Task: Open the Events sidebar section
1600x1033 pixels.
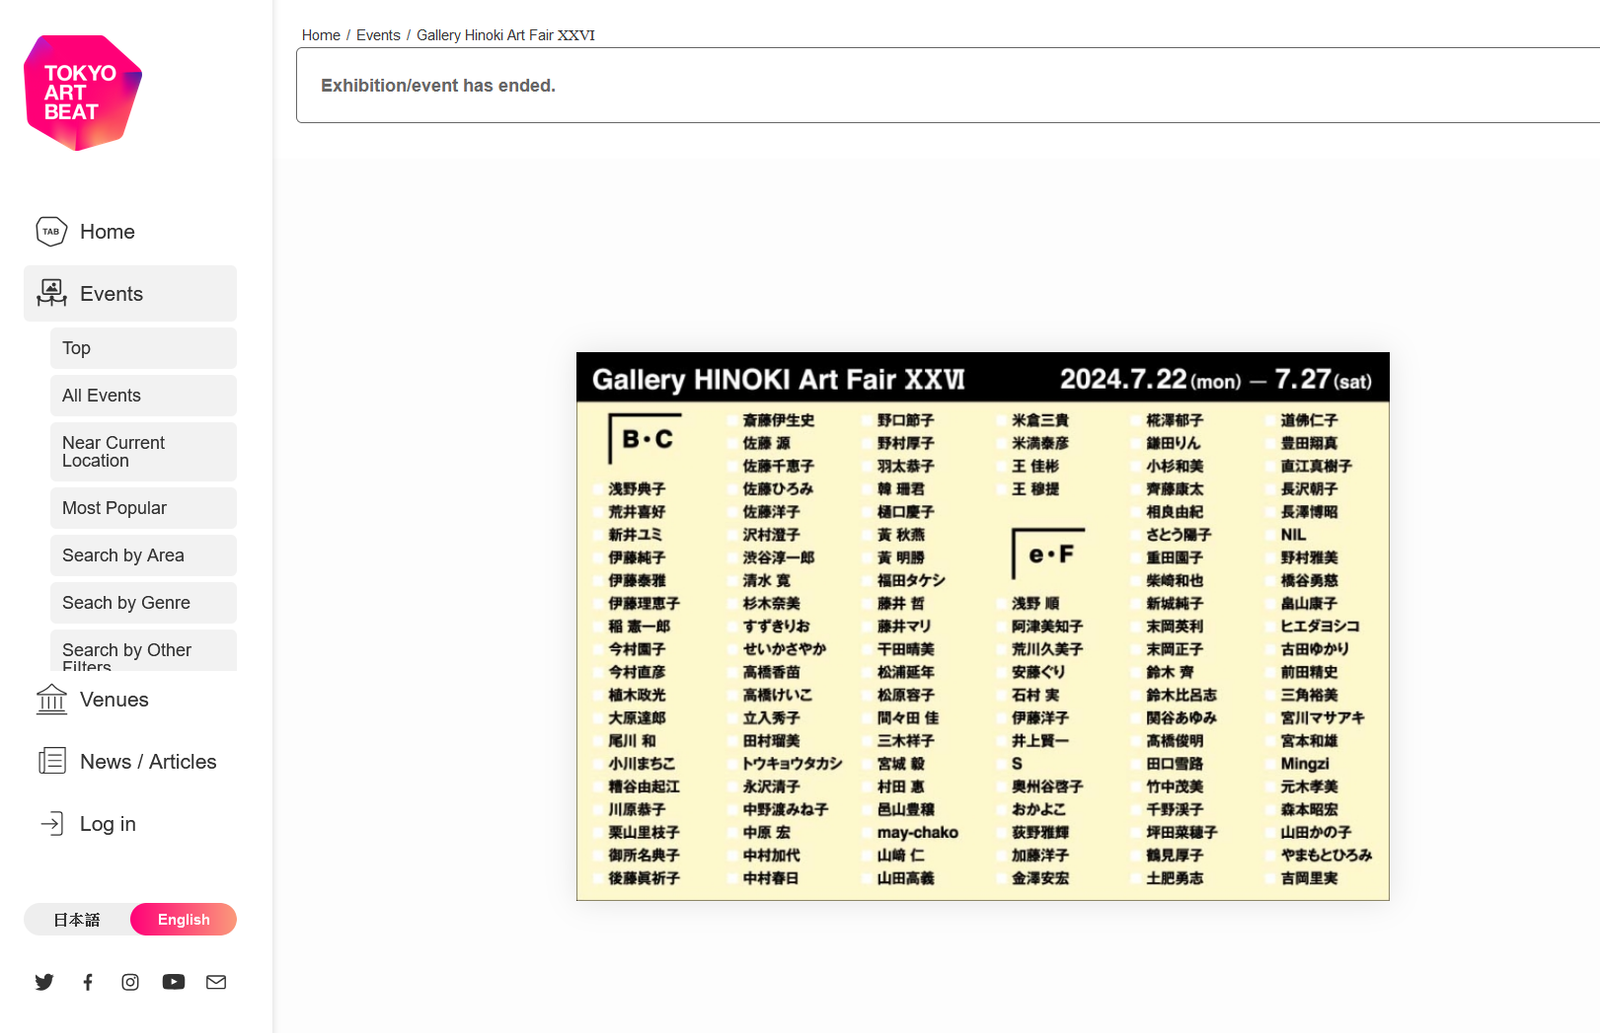Action: coord(130,293)
